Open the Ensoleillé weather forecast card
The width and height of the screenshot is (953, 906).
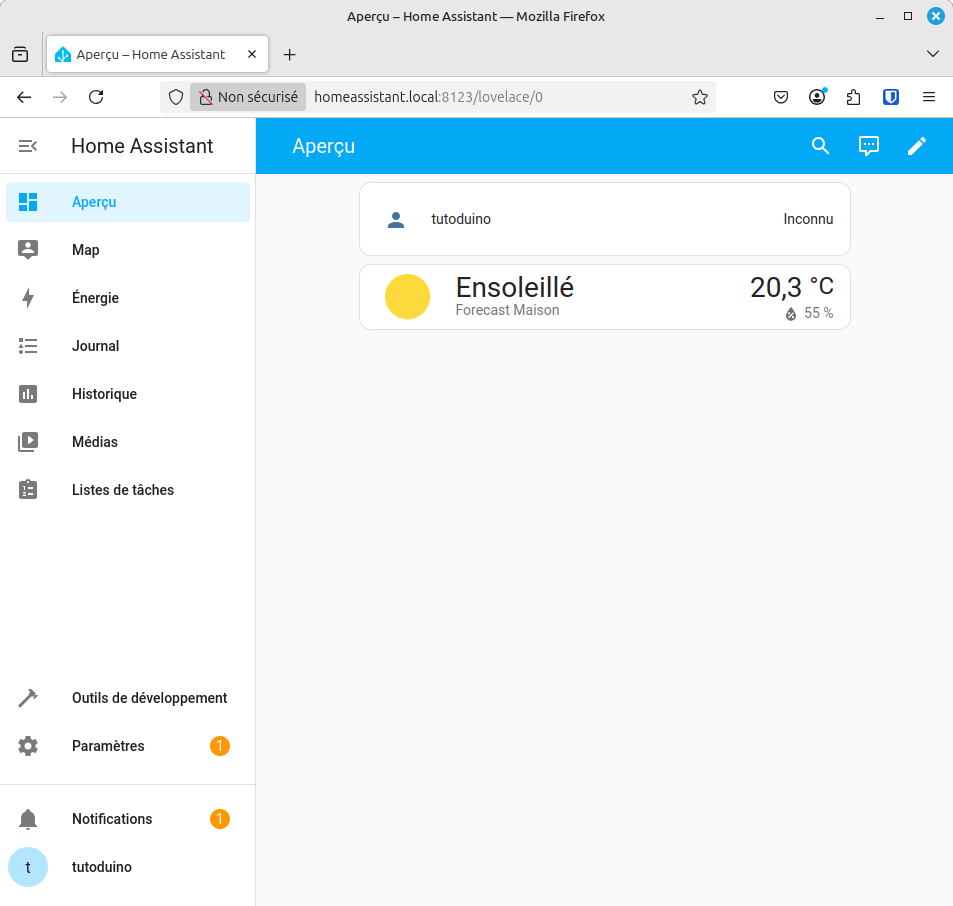click(605, 297)
